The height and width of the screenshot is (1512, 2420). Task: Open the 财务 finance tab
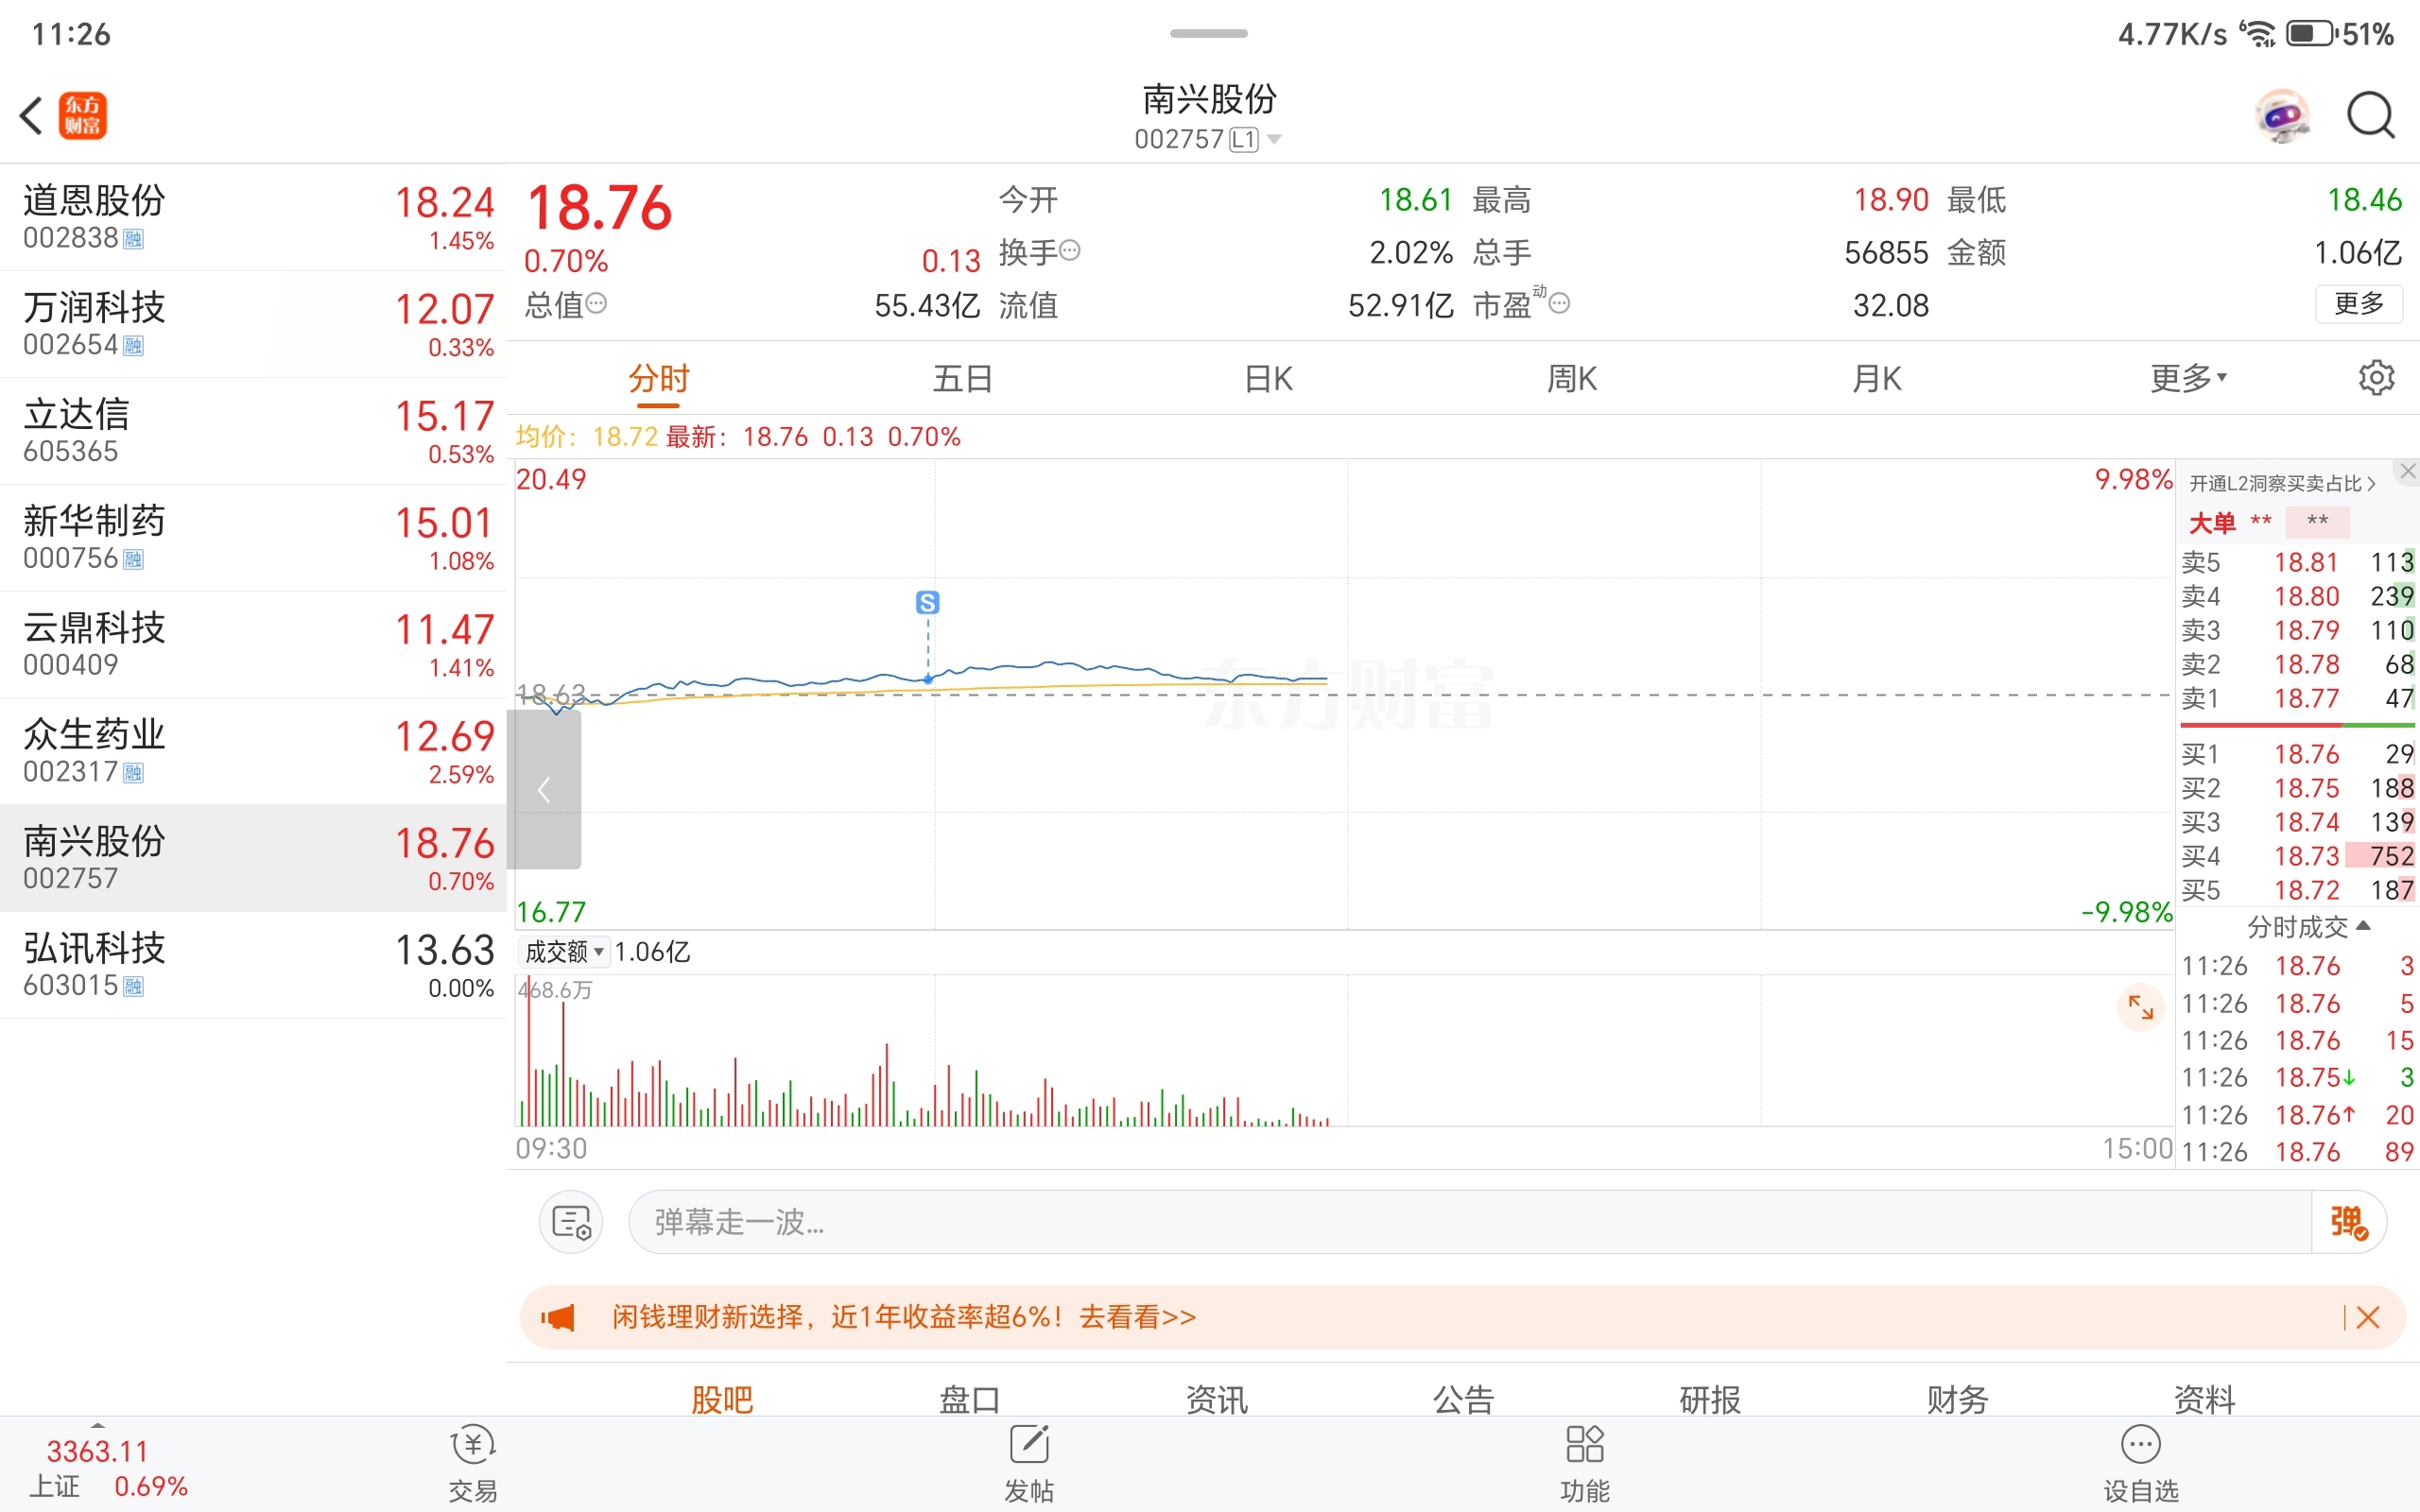(x=1957, y=1398)
